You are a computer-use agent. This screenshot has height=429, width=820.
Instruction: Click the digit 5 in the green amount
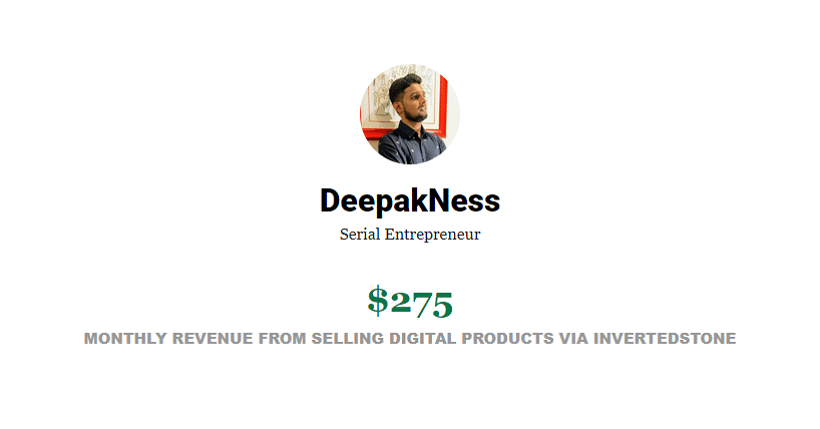(x=442, y=305)
